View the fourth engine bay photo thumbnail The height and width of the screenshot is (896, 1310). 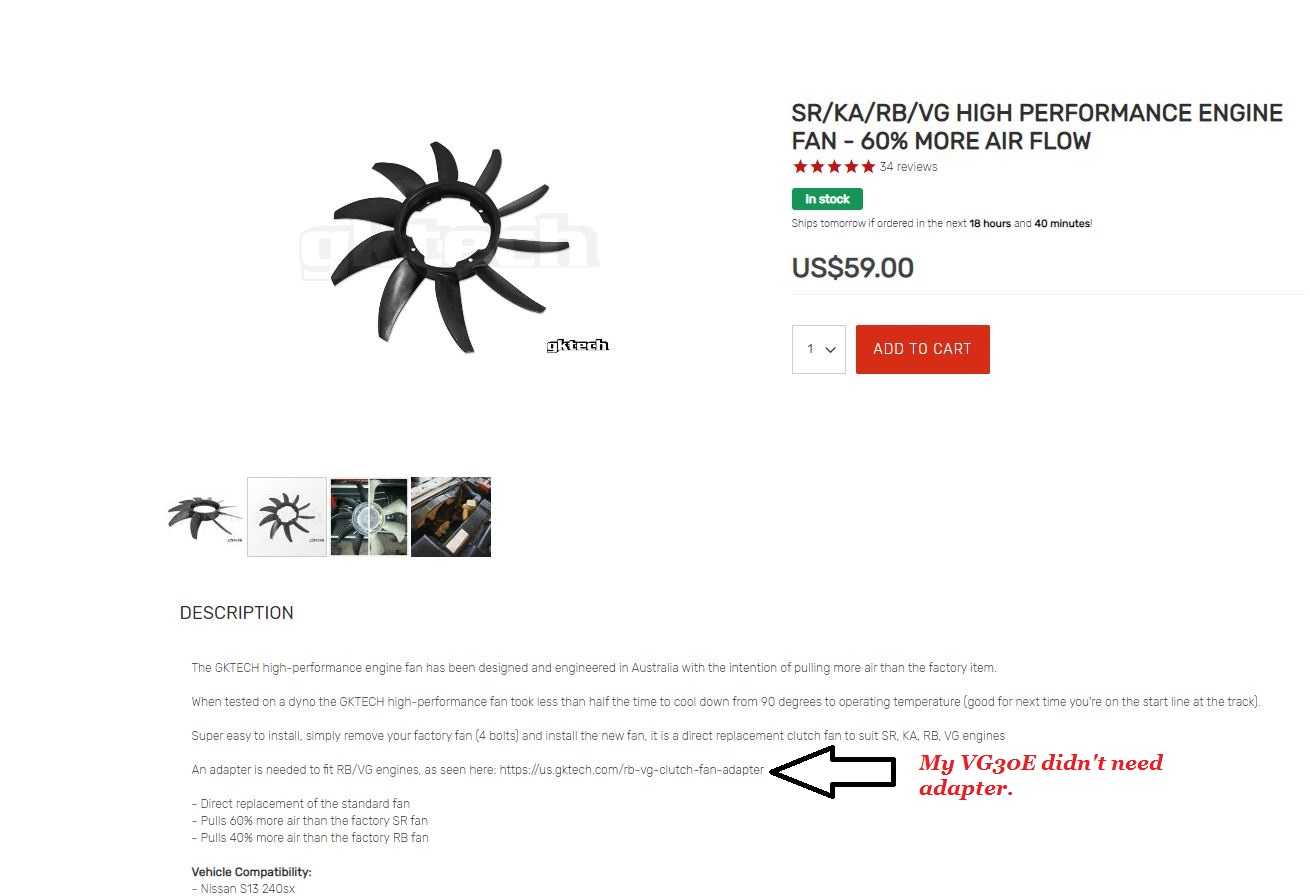(451, 517)
